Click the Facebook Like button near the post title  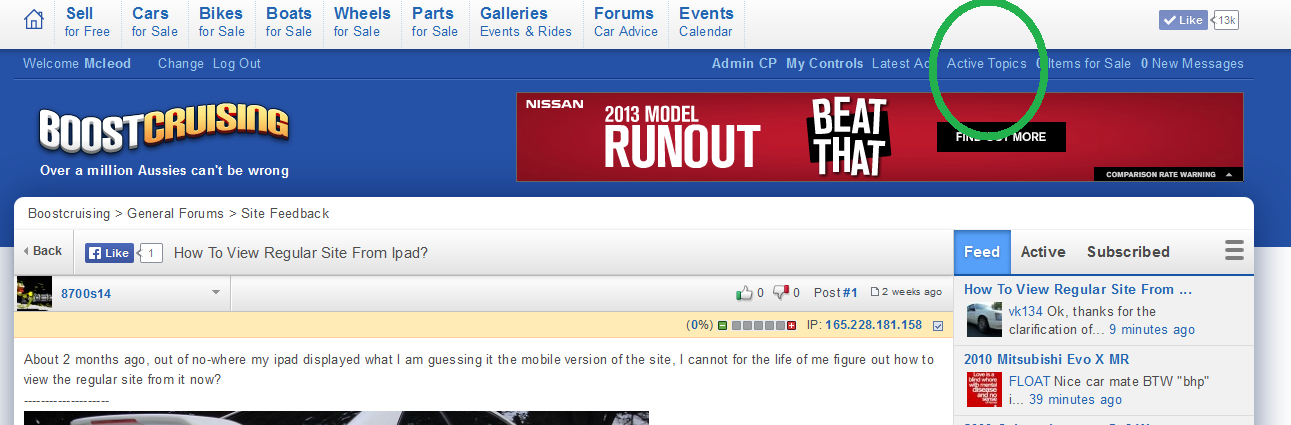click(109, 253)
